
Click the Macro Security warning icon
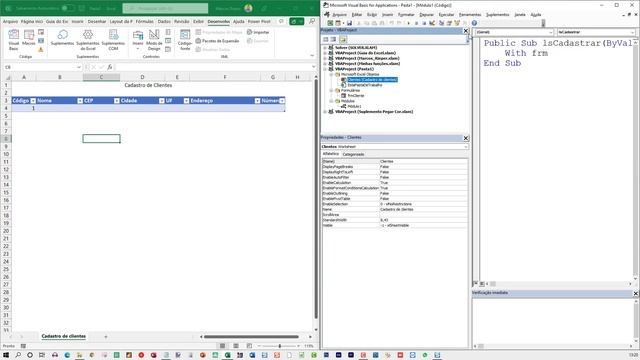tap(41, 49)
